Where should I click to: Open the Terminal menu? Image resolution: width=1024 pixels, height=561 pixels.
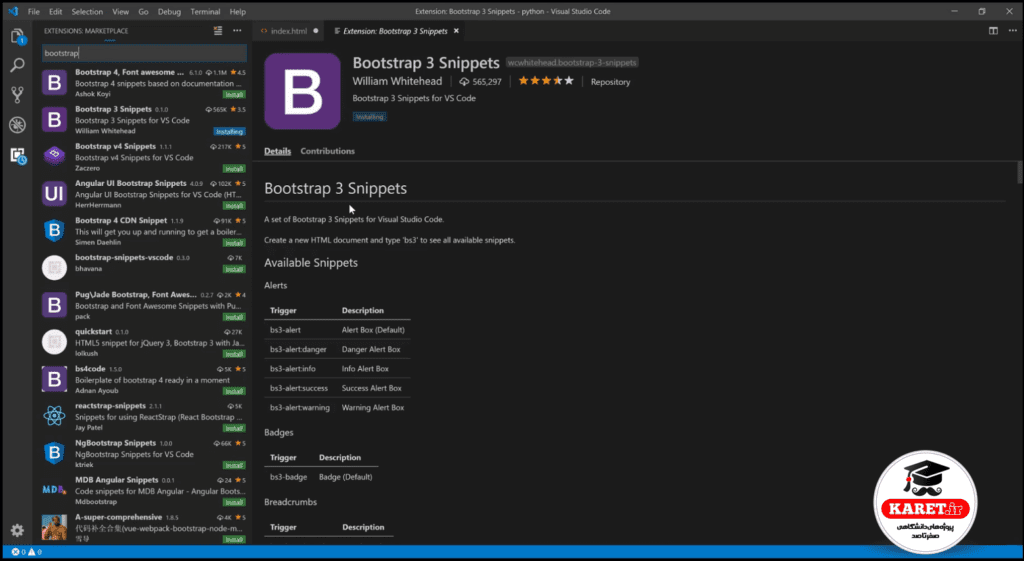pos(205,12)
